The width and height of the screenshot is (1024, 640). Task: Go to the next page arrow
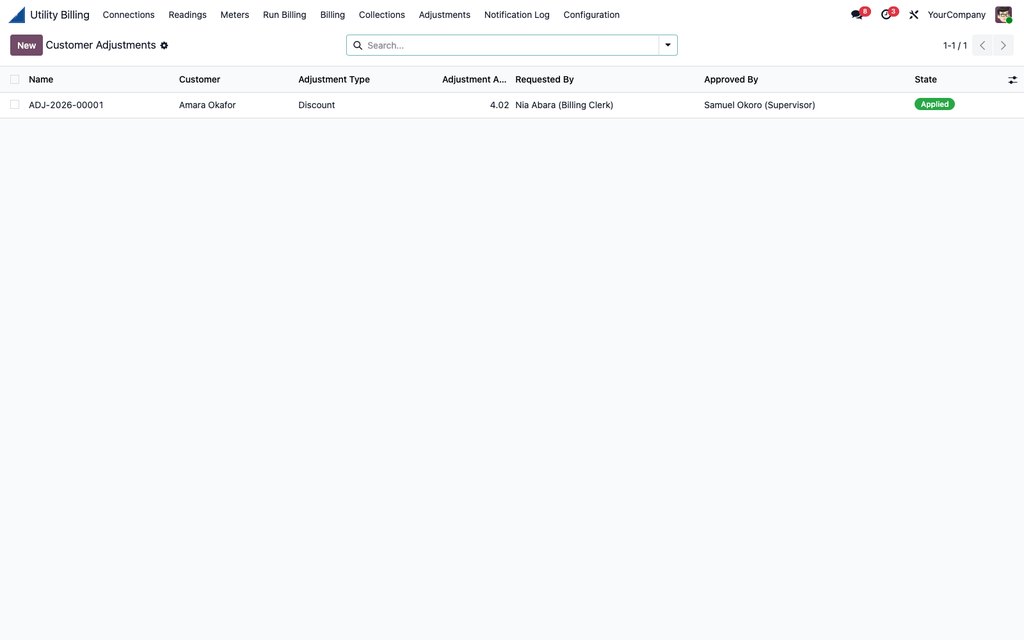click(1003, 45)
